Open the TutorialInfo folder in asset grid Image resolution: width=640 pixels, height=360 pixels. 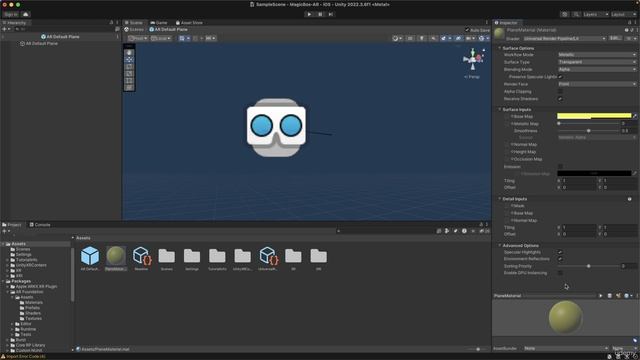[217, 256]
